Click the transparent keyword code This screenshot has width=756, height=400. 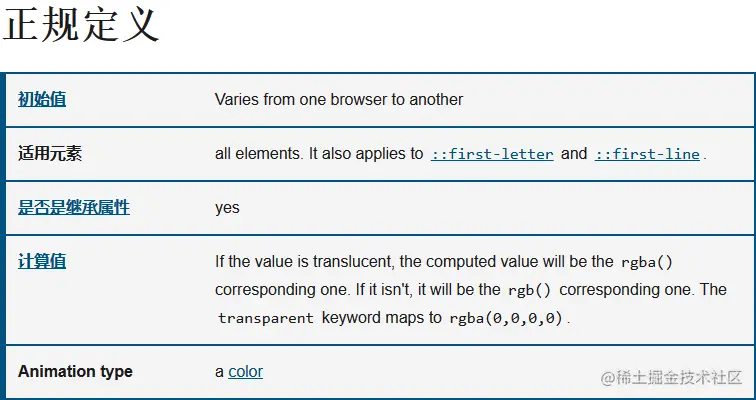pyautogui.click(x=266, y=319)
